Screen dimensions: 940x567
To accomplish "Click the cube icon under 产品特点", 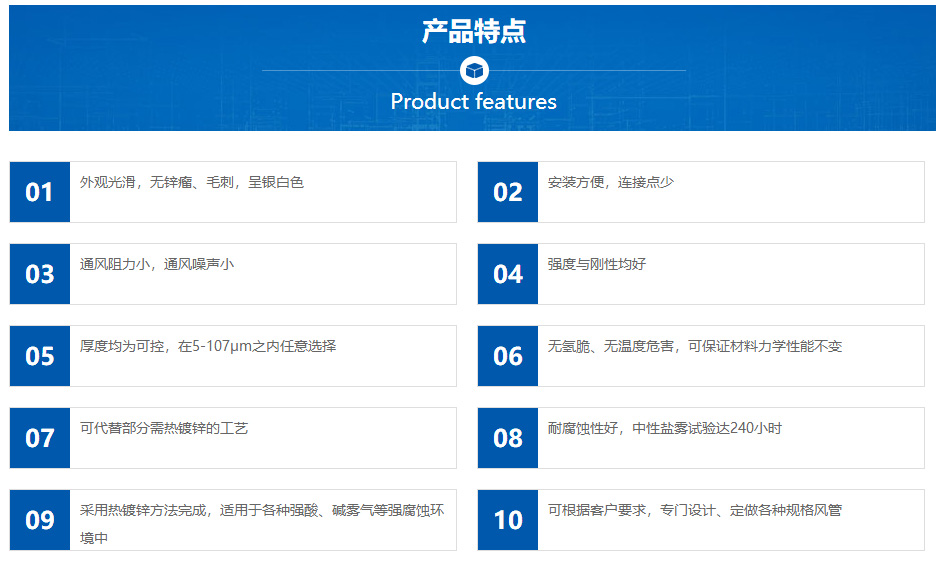I will point(474,71).
